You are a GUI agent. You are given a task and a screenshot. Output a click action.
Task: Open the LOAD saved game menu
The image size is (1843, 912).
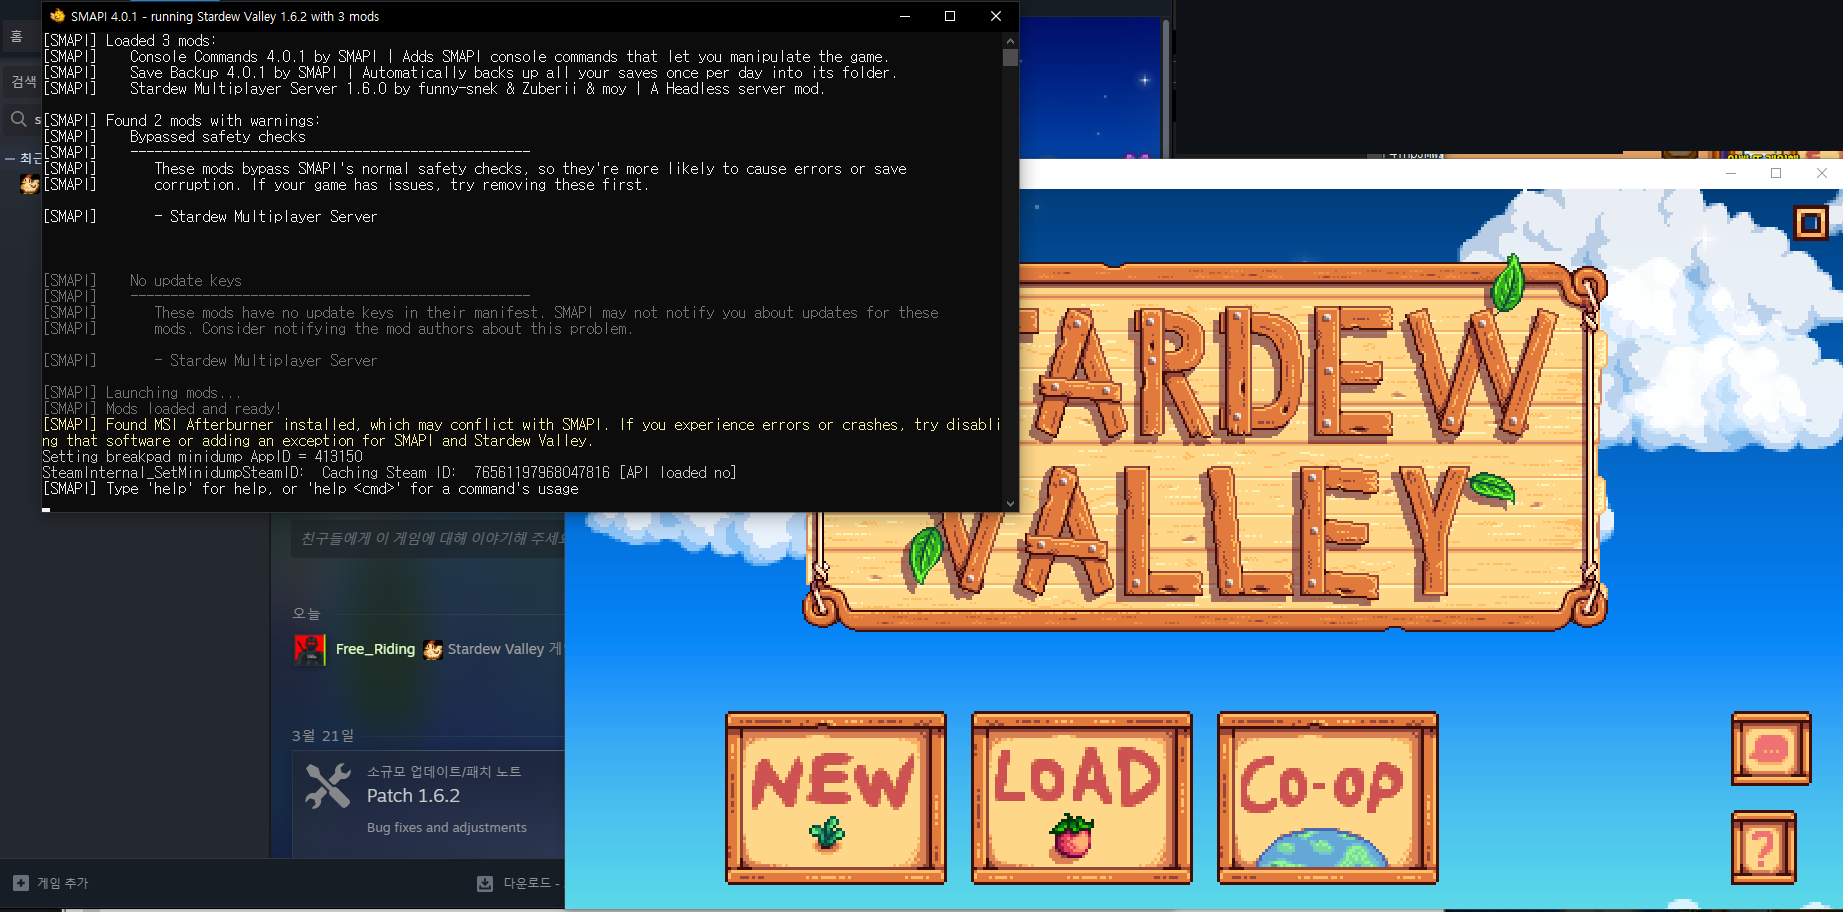click(x=1081, y=798)
